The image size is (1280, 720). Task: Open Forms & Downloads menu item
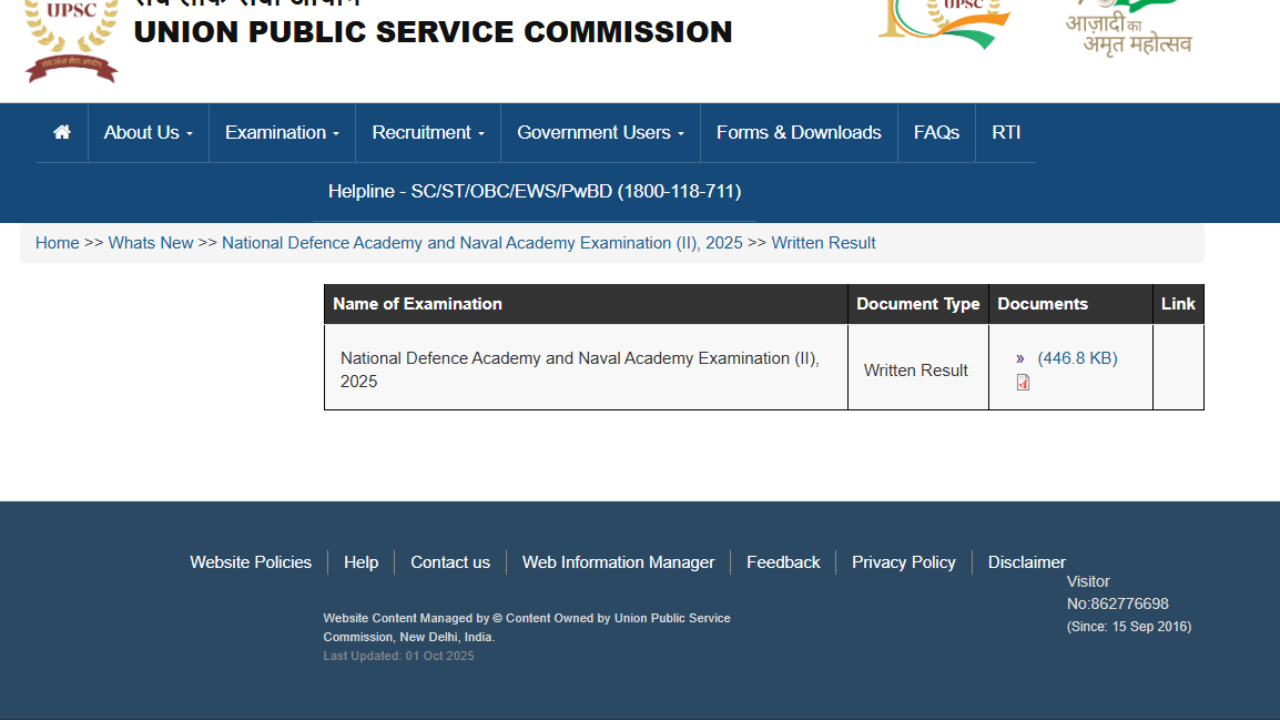tap(798, 132)
